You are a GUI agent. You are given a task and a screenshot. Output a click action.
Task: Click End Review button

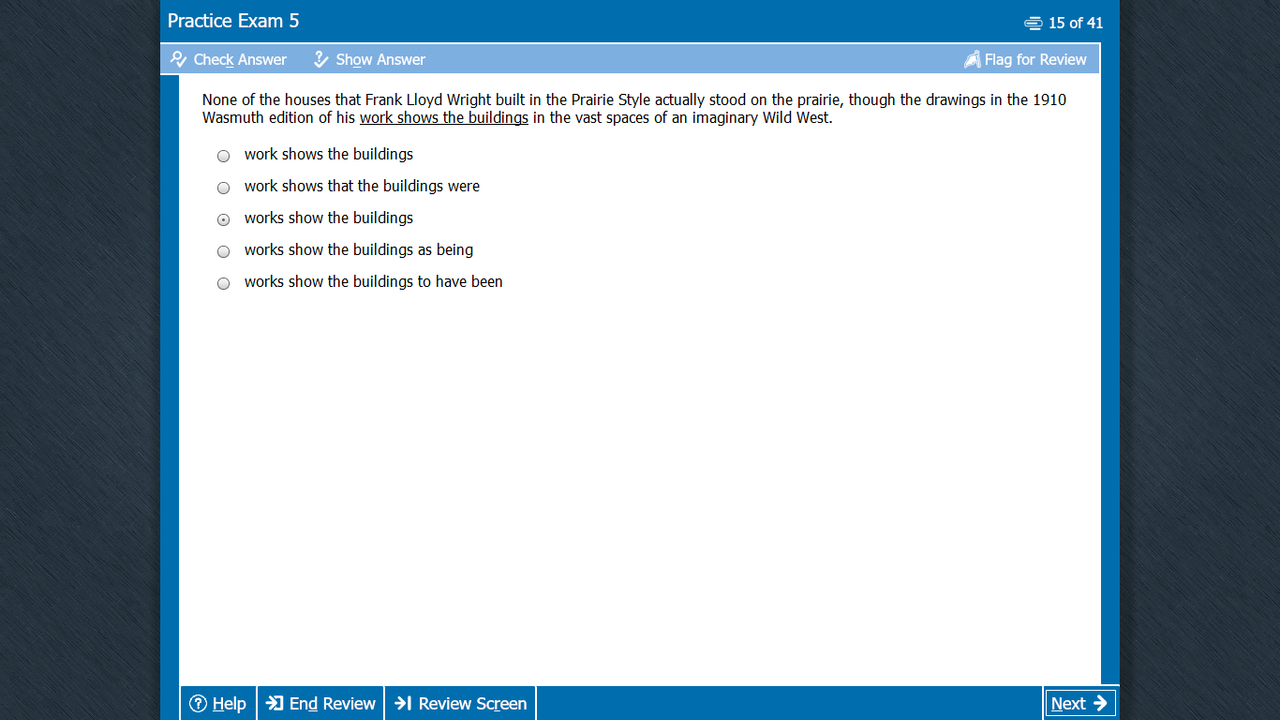point(321,703)
